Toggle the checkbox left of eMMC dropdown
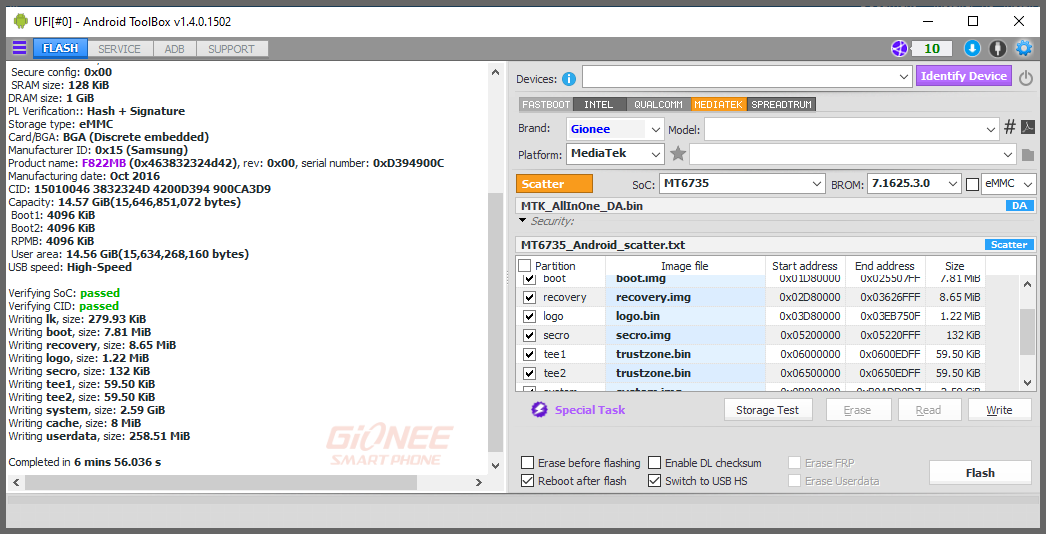 [x=973, y=184]
